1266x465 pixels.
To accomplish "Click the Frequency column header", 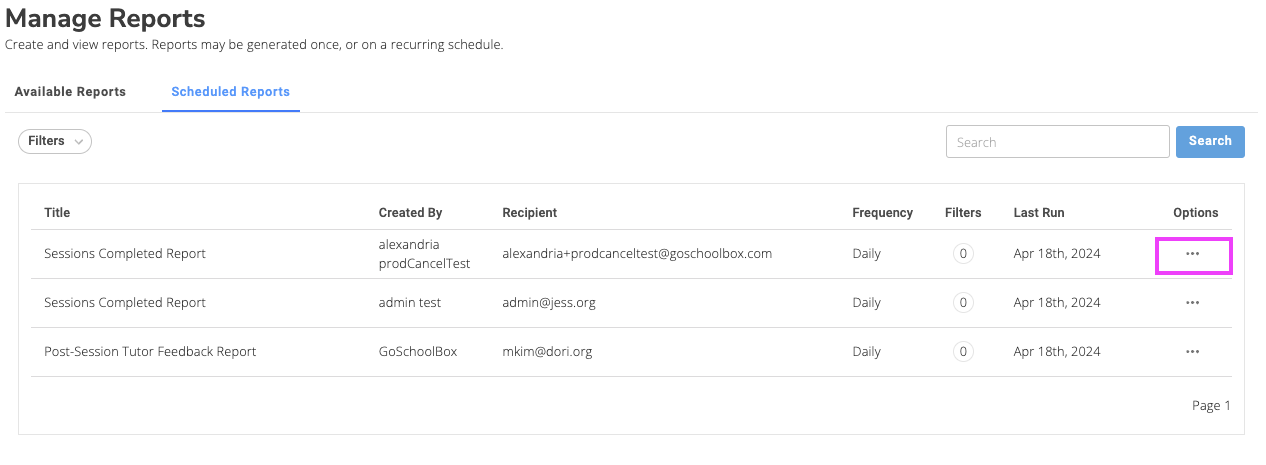I will click(882, 213).
